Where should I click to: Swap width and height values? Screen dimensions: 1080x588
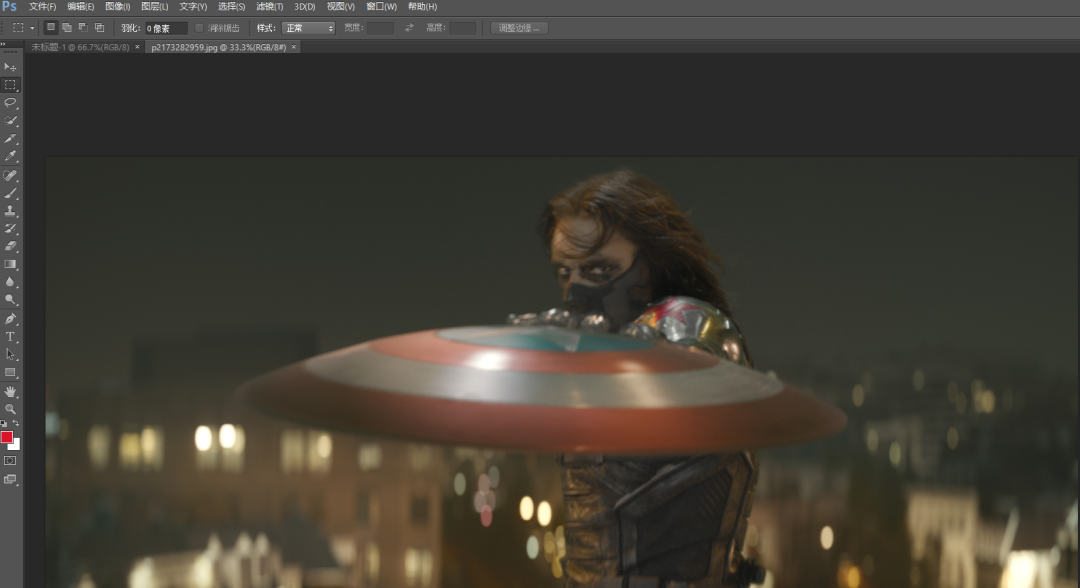409,28
